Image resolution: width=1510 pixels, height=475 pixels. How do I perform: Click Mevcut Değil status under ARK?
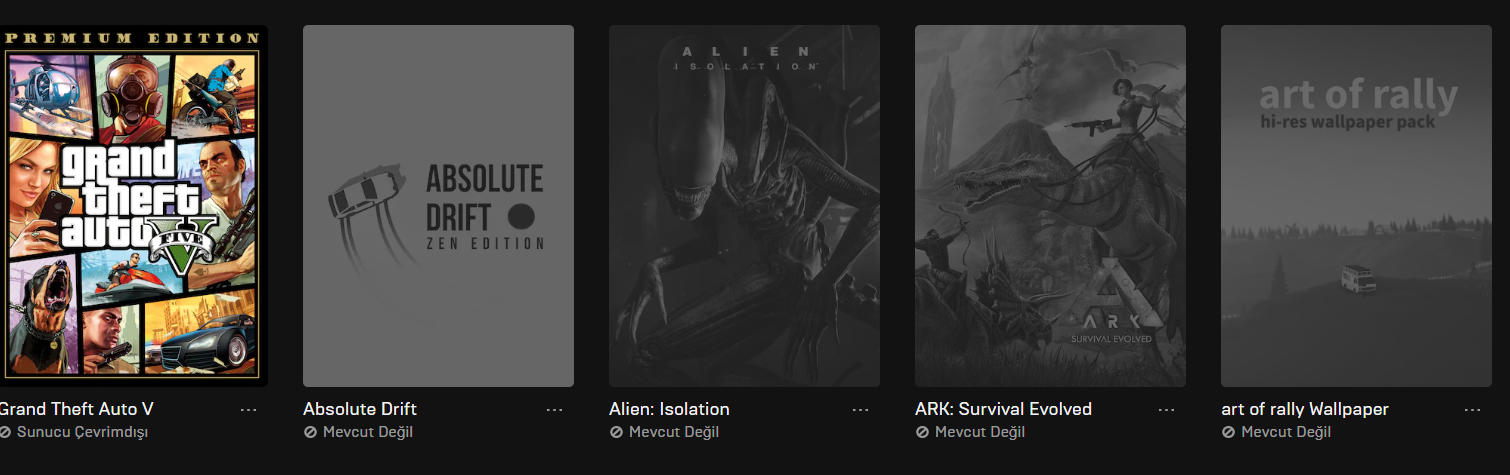pos(980,432)
